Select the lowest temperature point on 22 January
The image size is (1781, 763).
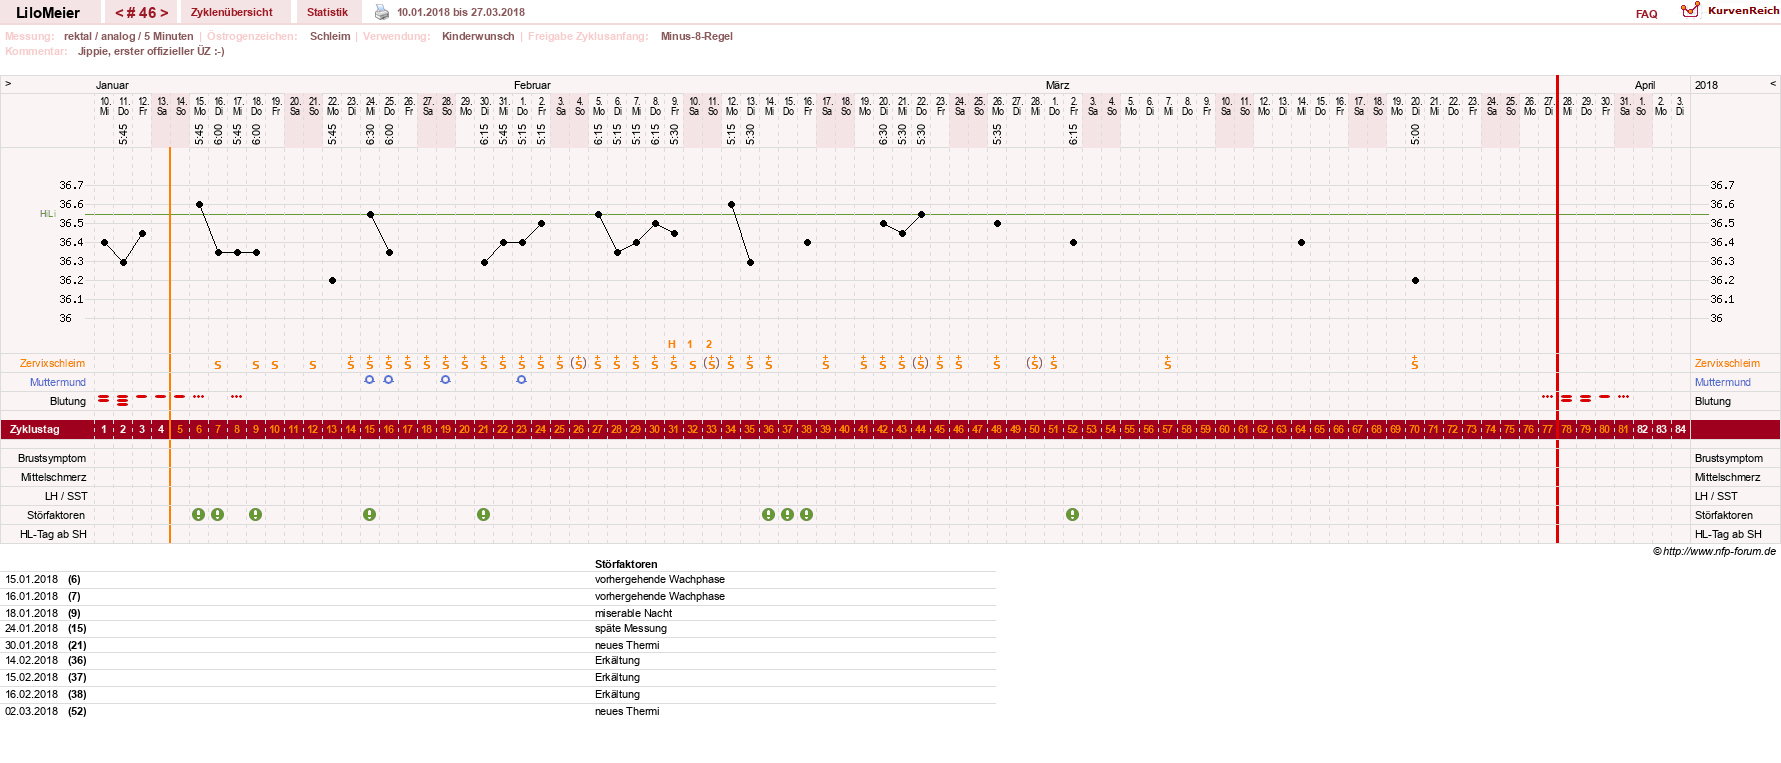coord(332,280)
